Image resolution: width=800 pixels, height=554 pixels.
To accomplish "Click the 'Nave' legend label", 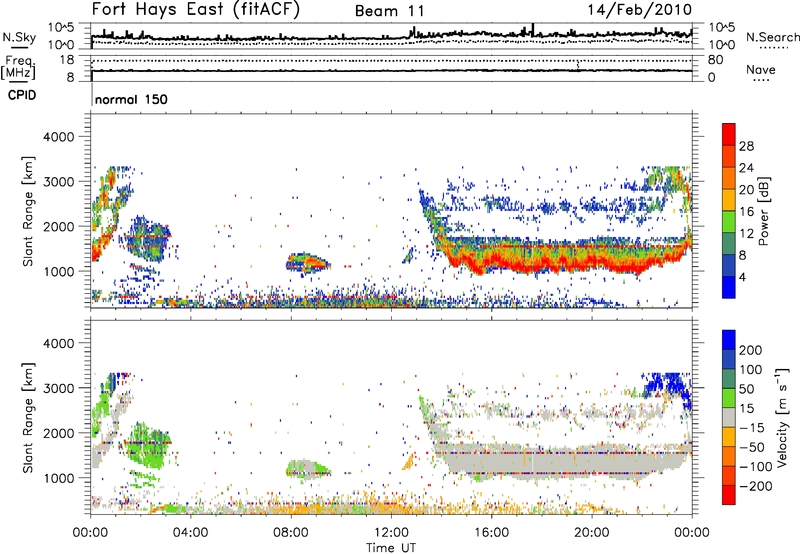I will (x=760, y=70).
